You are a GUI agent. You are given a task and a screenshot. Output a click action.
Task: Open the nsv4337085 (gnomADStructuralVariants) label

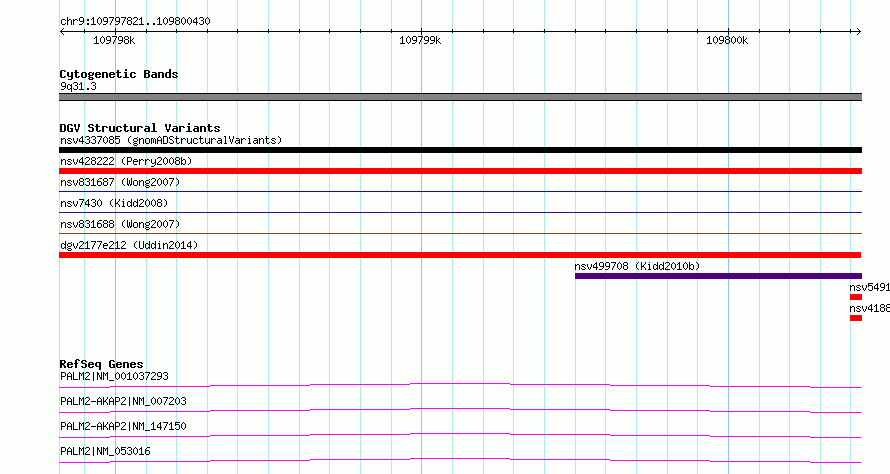coord(171,140)
